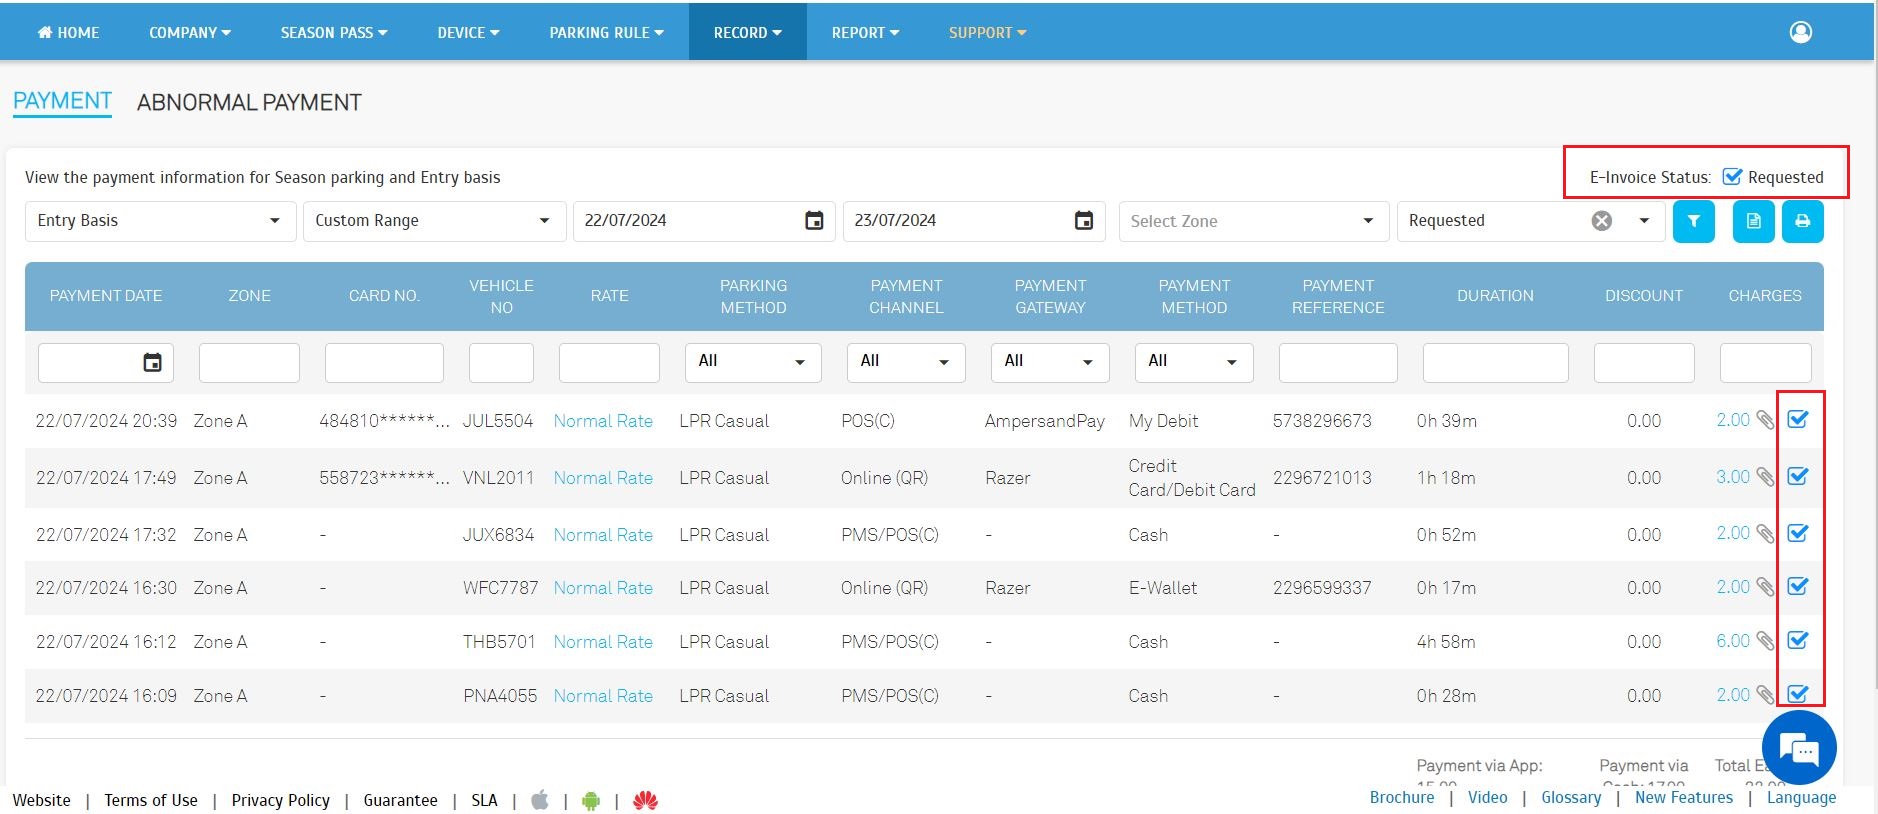1878x814 pixels.
Task: Open the Payment Channel All filter
Action: (906, 362)
